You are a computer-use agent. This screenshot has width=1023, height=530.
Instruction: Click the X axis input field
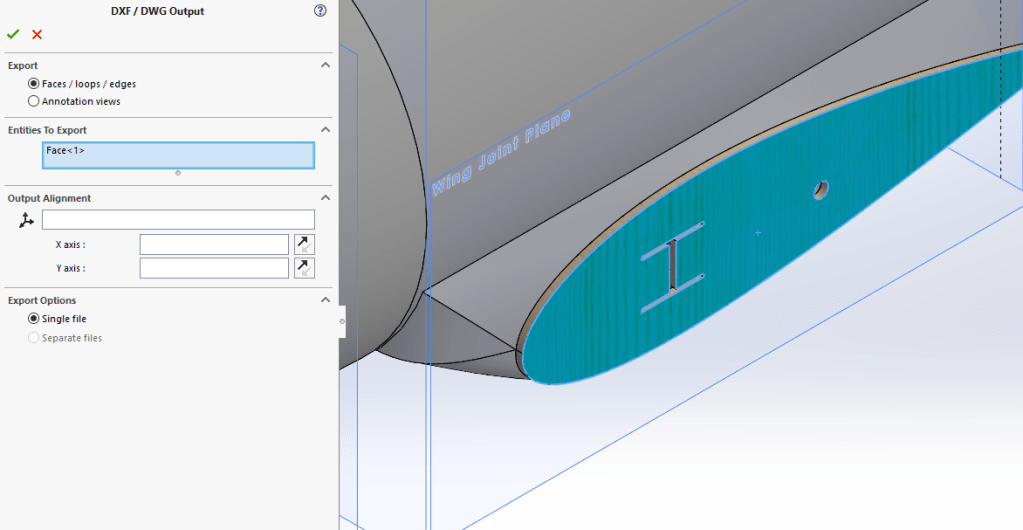tap(214, 244)
